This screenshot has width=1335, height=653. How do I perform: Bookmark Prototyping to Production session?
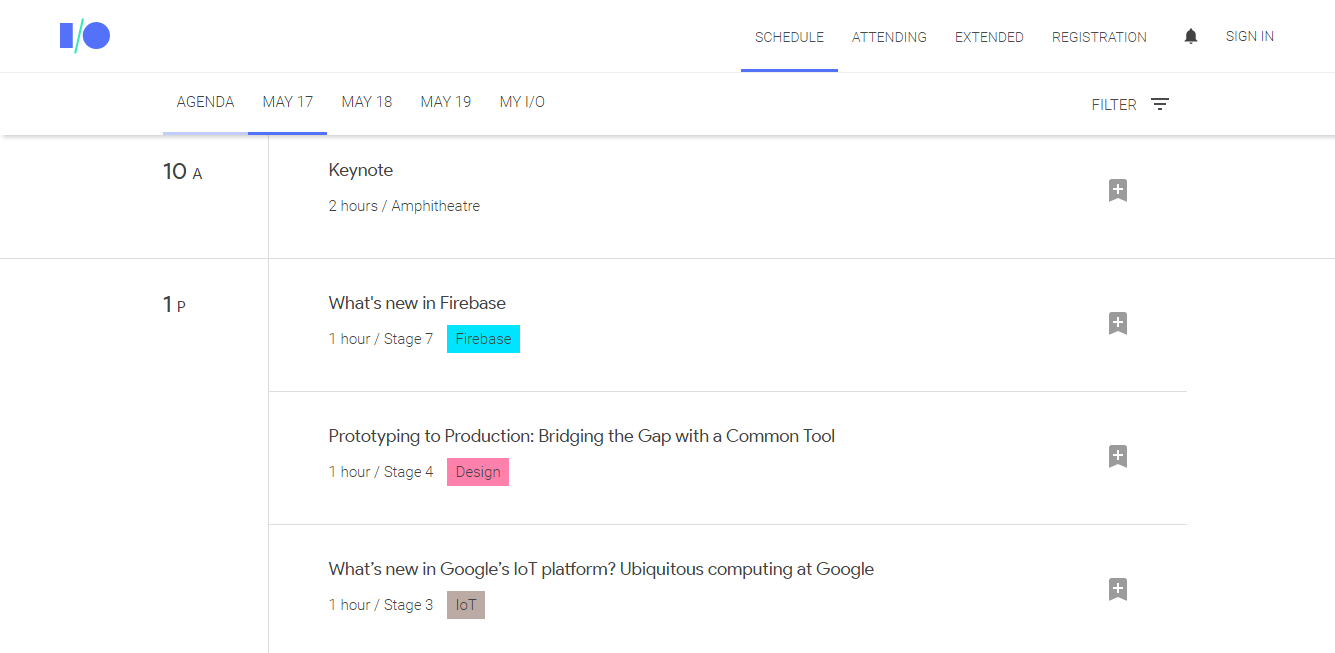tap(1118, 456)
